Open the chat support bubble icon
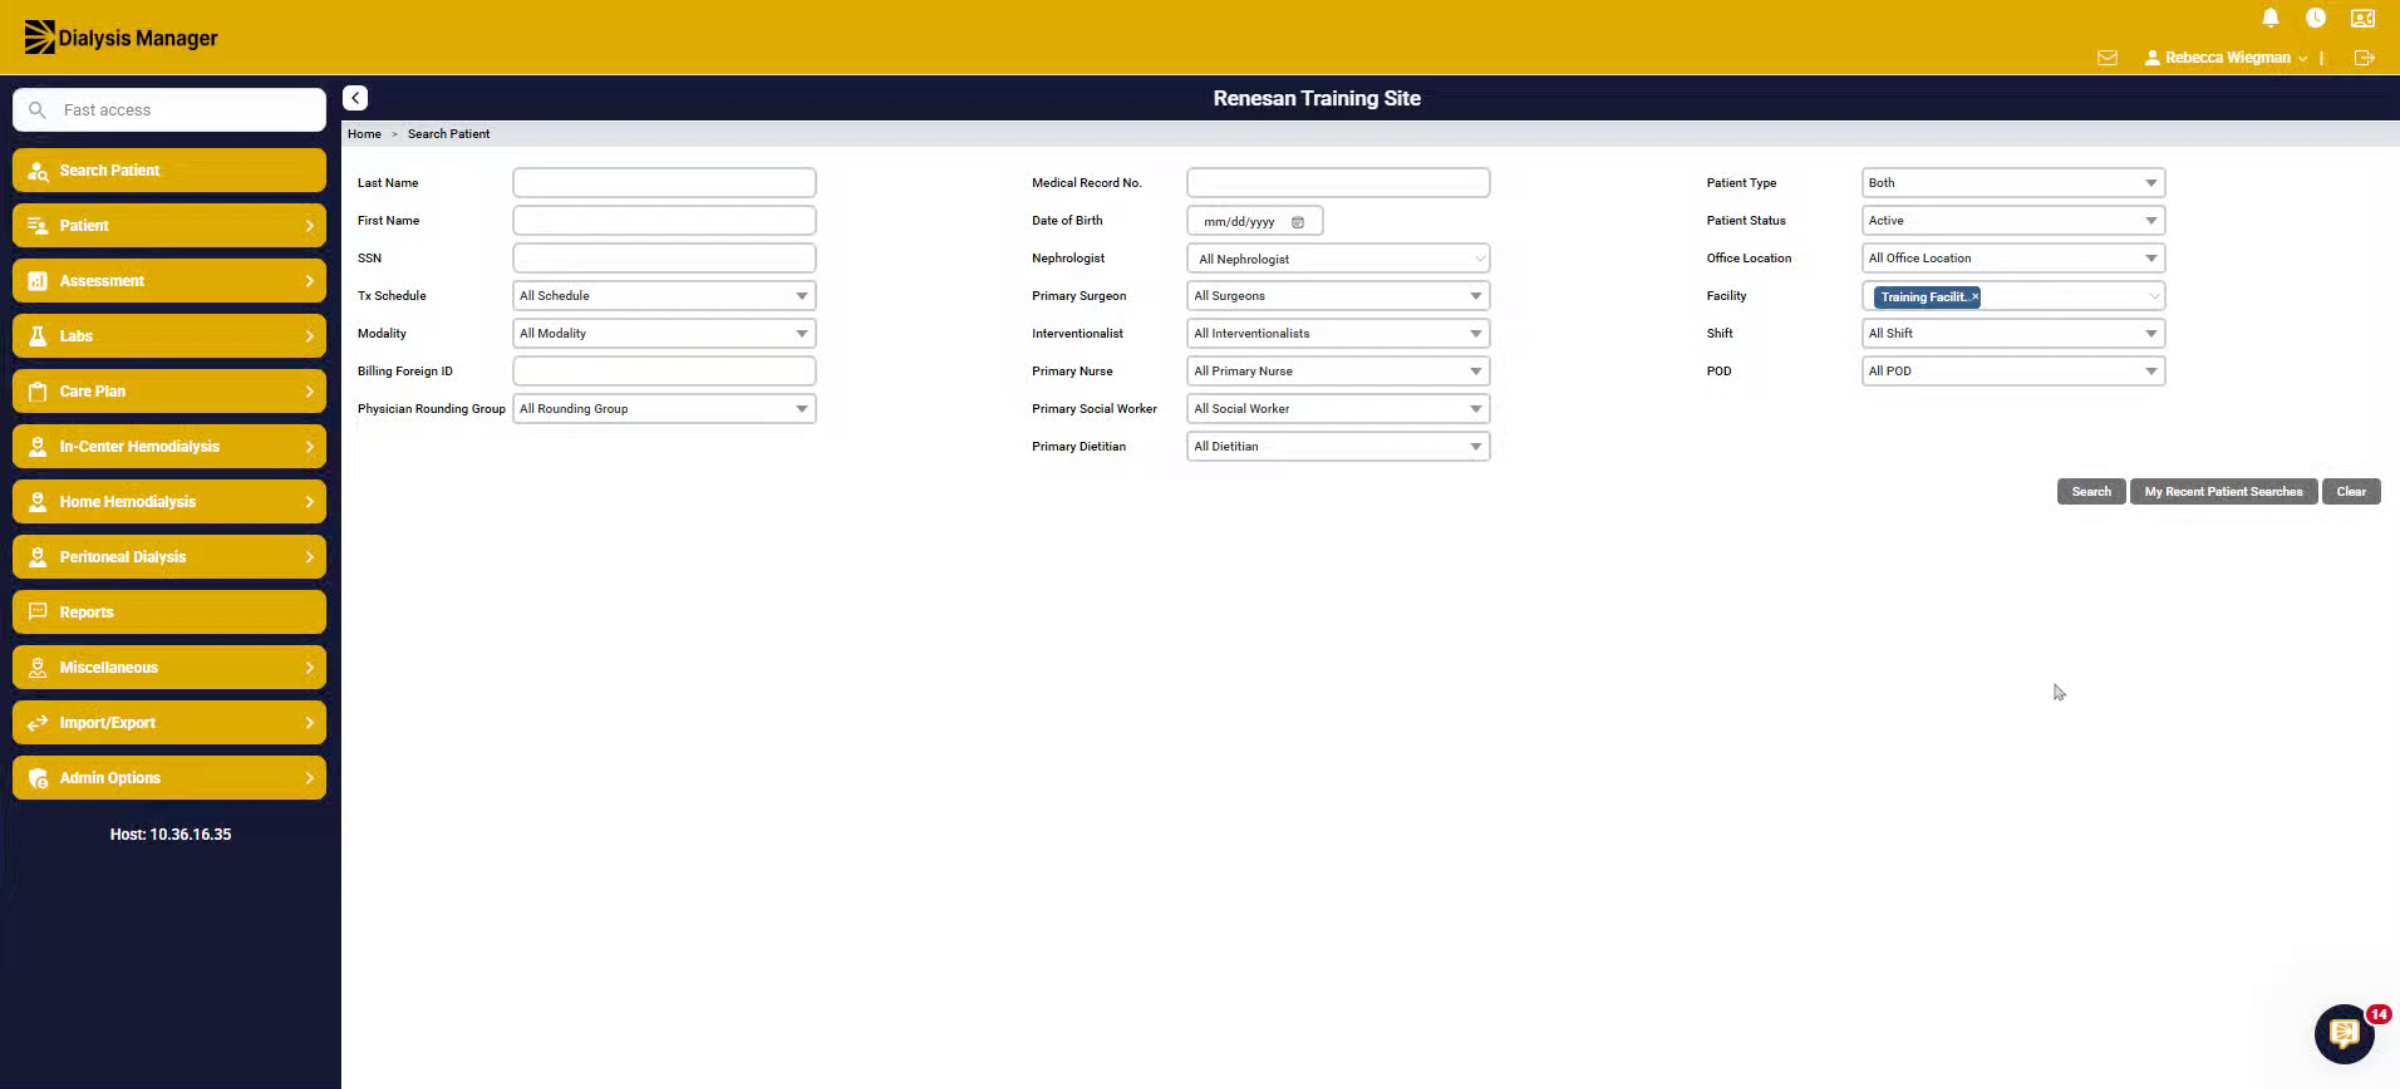2400x1089 pixels. pos(2344,1034)
